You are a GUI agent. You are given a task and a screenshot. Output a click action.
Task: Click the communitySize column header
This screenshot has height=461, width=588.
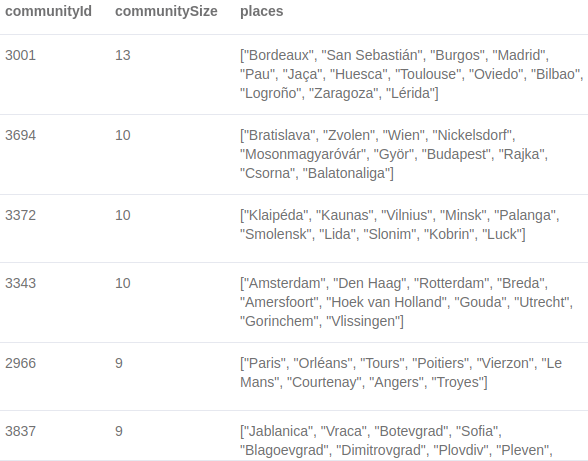coord(166,11)
